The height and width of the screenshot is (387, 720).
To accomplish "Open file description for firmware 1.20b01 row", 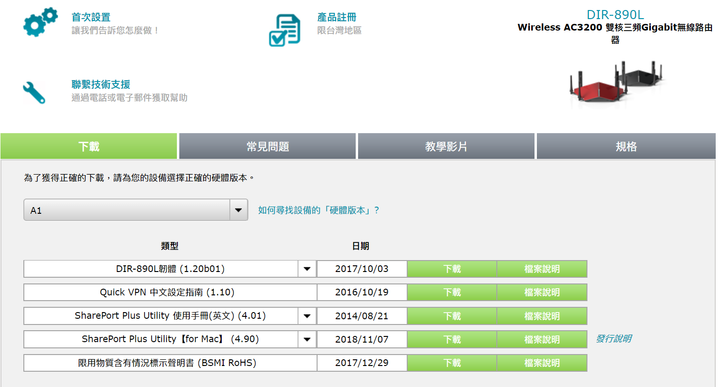I will click(x=542, y=269).
